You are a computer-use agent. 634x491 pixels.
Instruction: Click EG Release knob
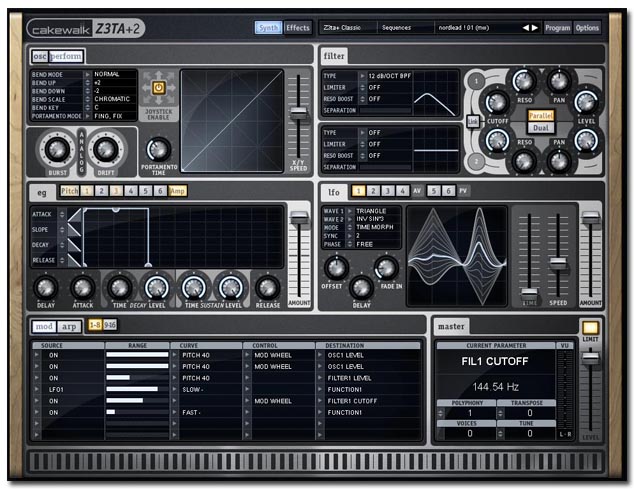[x=267, y=288]
